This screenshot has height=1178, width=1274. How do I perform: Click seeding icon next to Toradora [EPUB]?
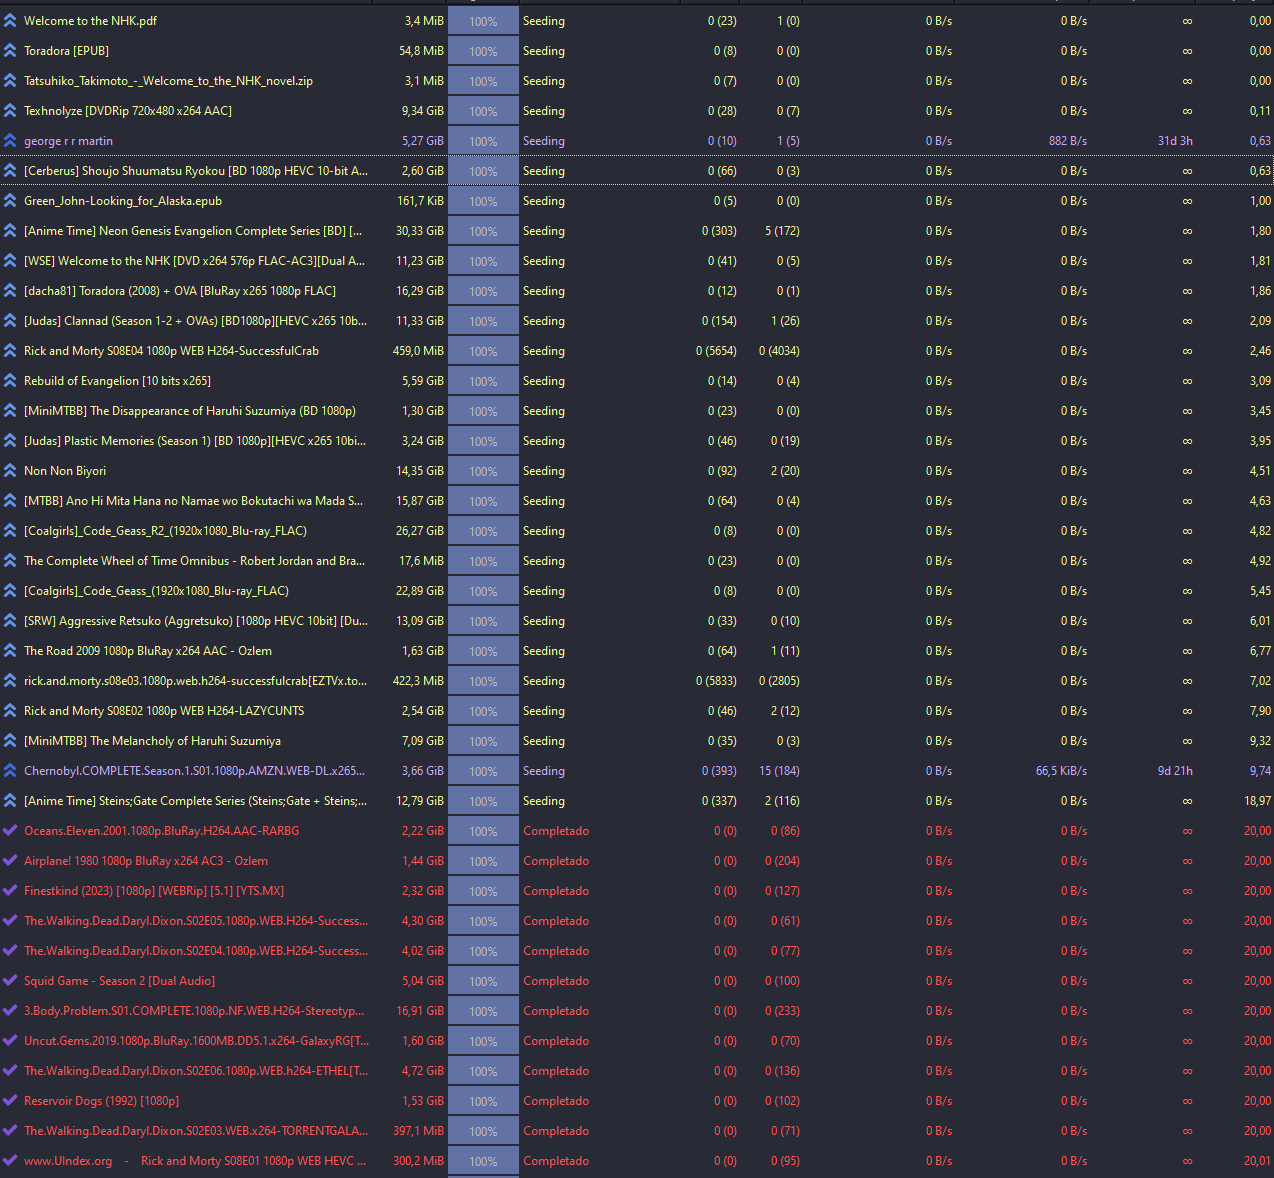pos(10,51)
